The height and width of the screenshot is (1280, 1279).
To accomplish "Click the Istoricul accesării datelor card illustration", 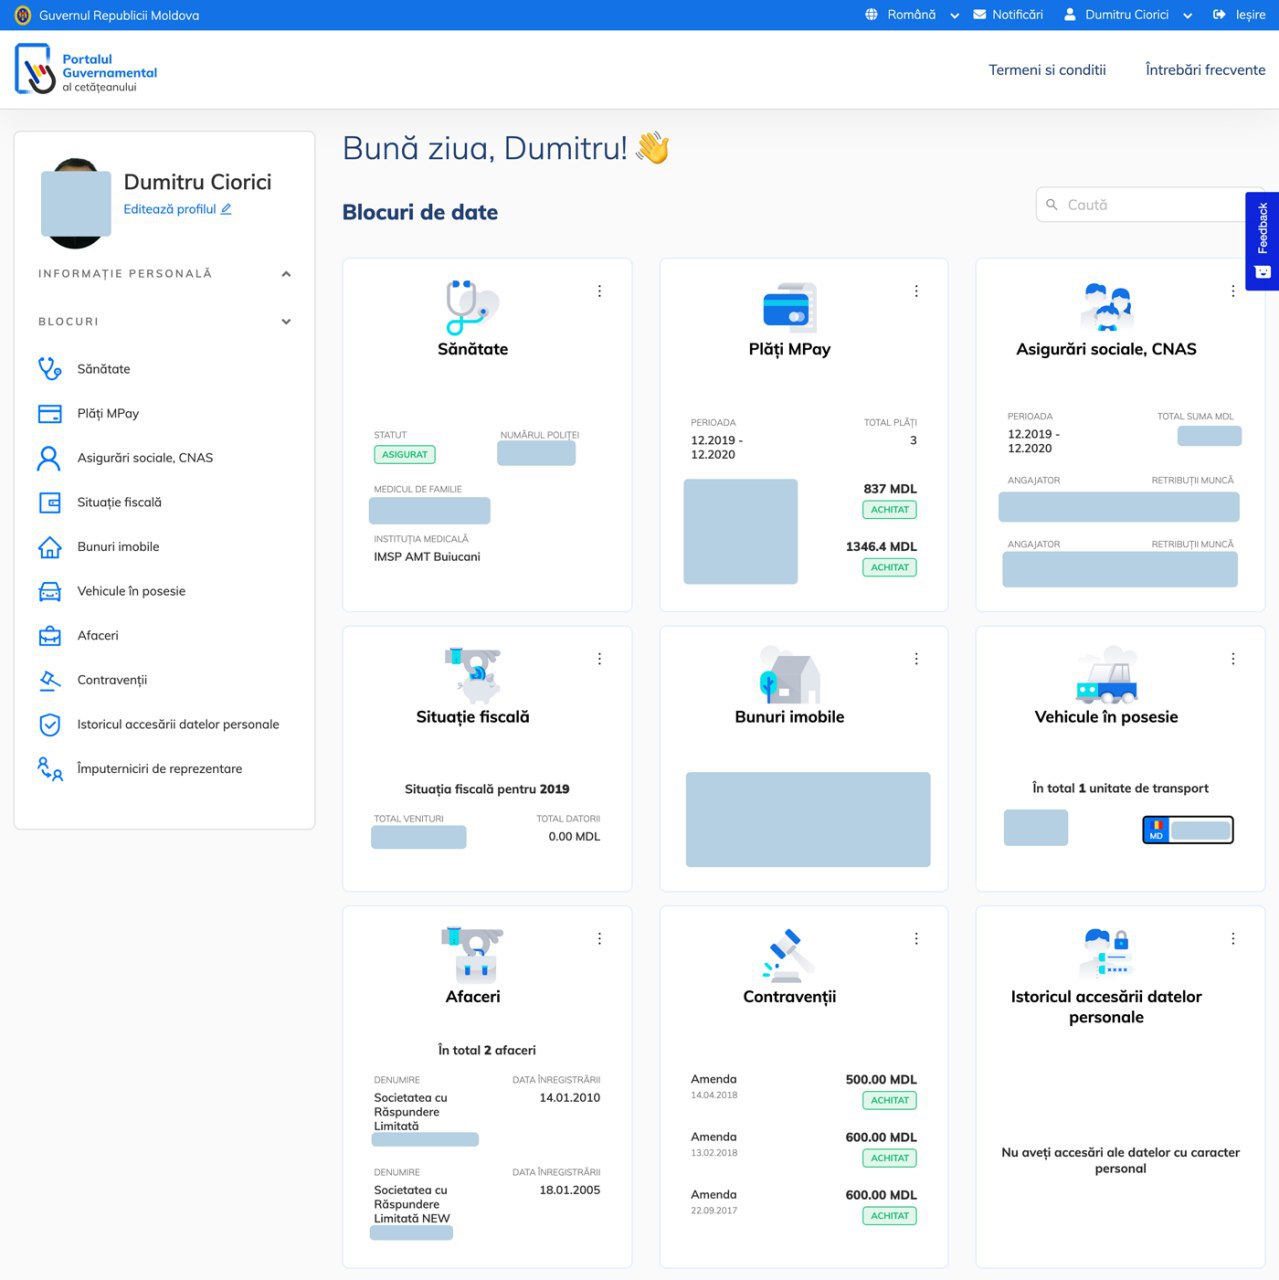I will pyautogui.click(x=1106, y=953).
